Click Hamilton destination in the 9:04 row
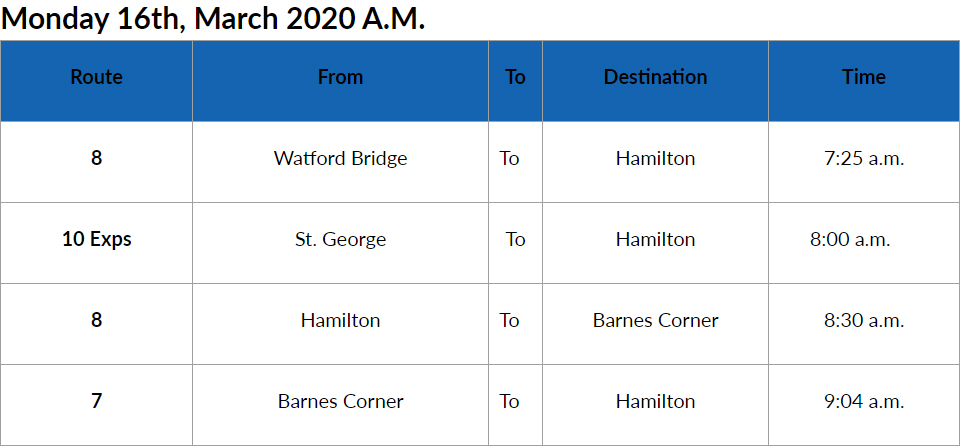 (x=655, y=401)
